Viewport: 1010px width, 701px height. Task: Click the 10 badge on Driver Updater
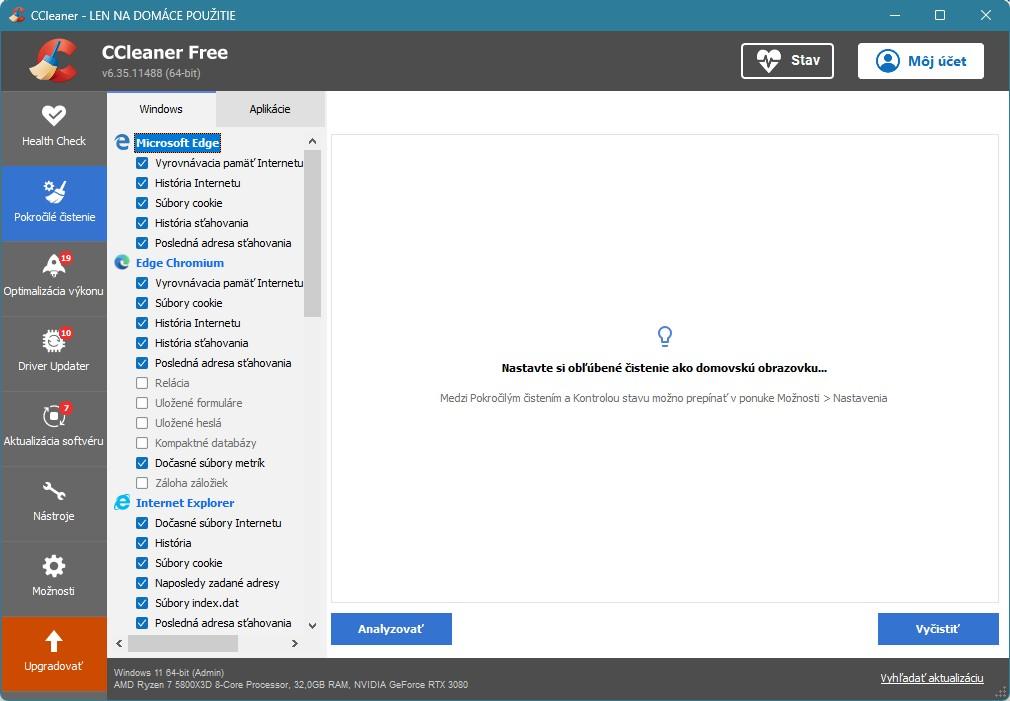point(66,333)
